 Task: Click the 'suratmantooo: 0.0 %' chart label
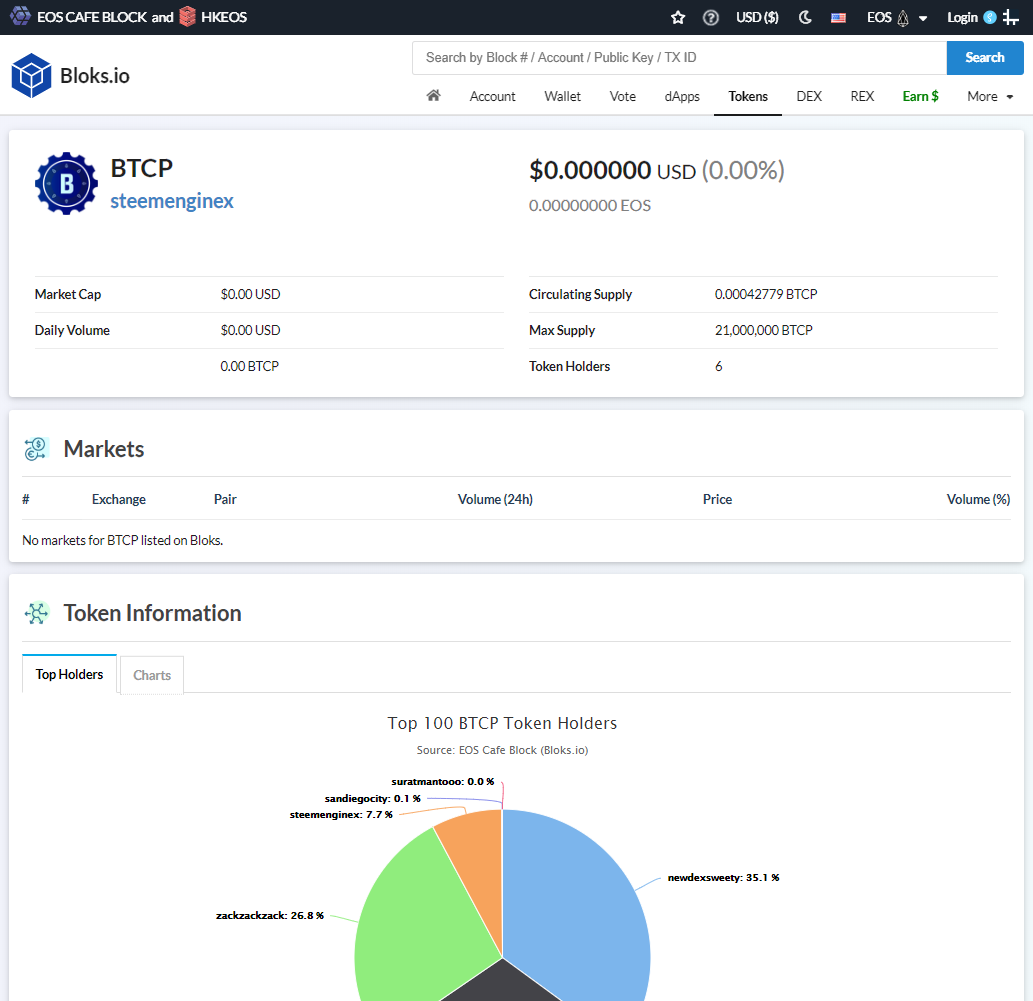(442, 782)
